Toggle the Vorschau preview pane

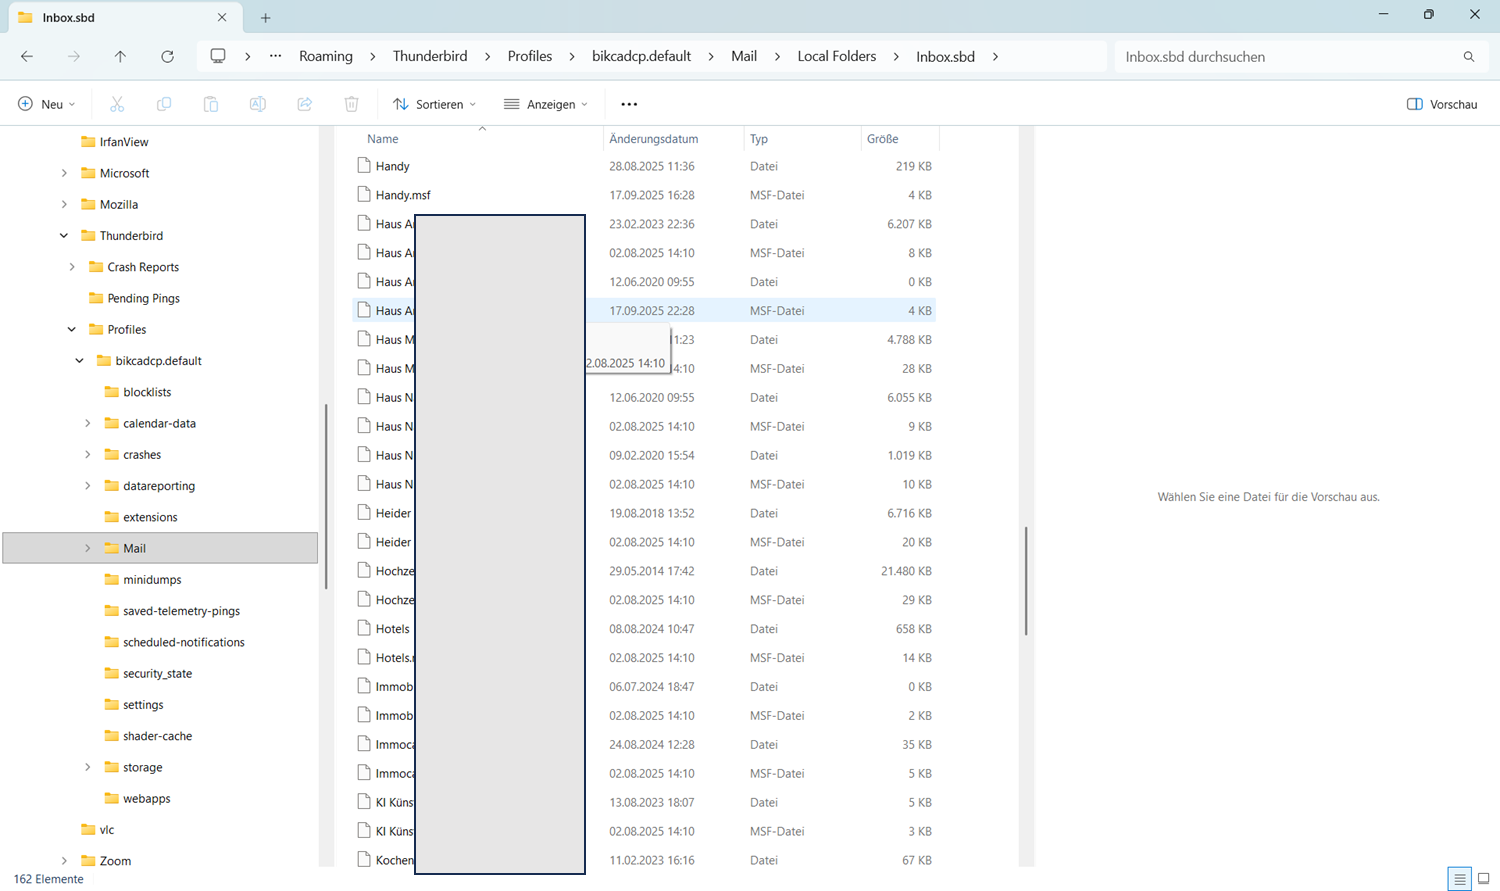coord(1441,104)
